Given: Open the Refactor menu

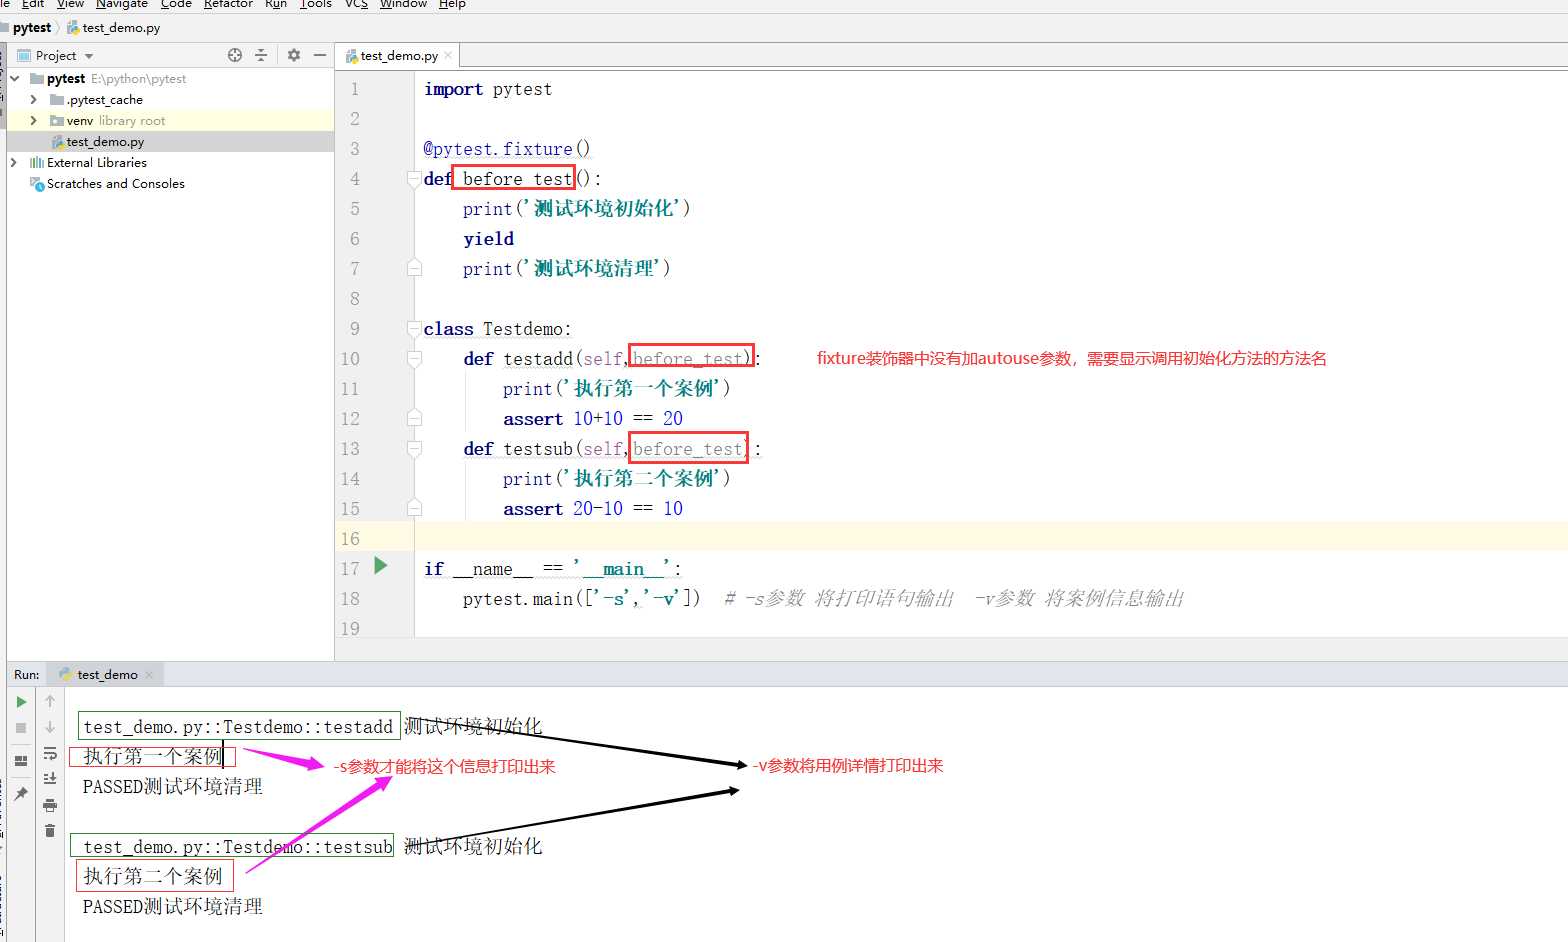Looking at the screenshot, I should coord(228,4).
